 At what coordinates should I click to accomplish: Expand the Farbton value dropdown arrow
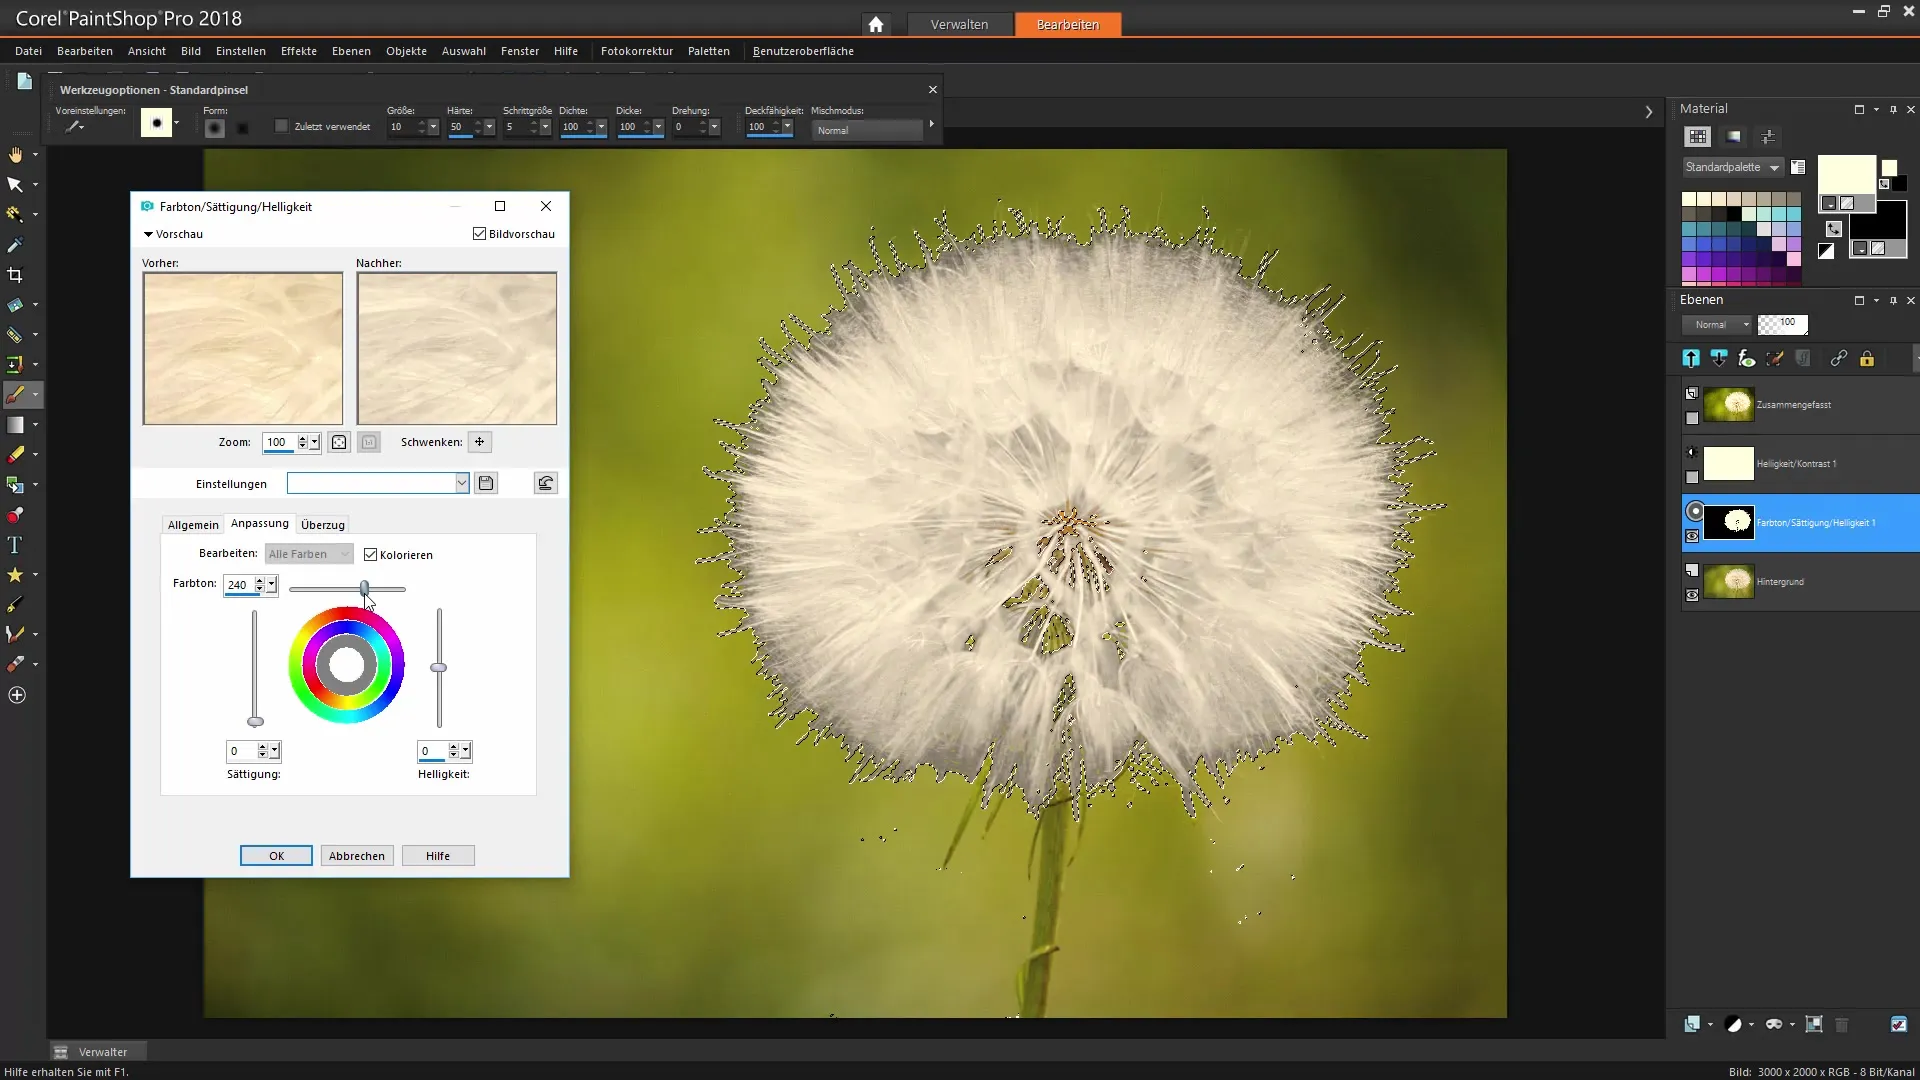pyautogui.click(x=271, y=585)
